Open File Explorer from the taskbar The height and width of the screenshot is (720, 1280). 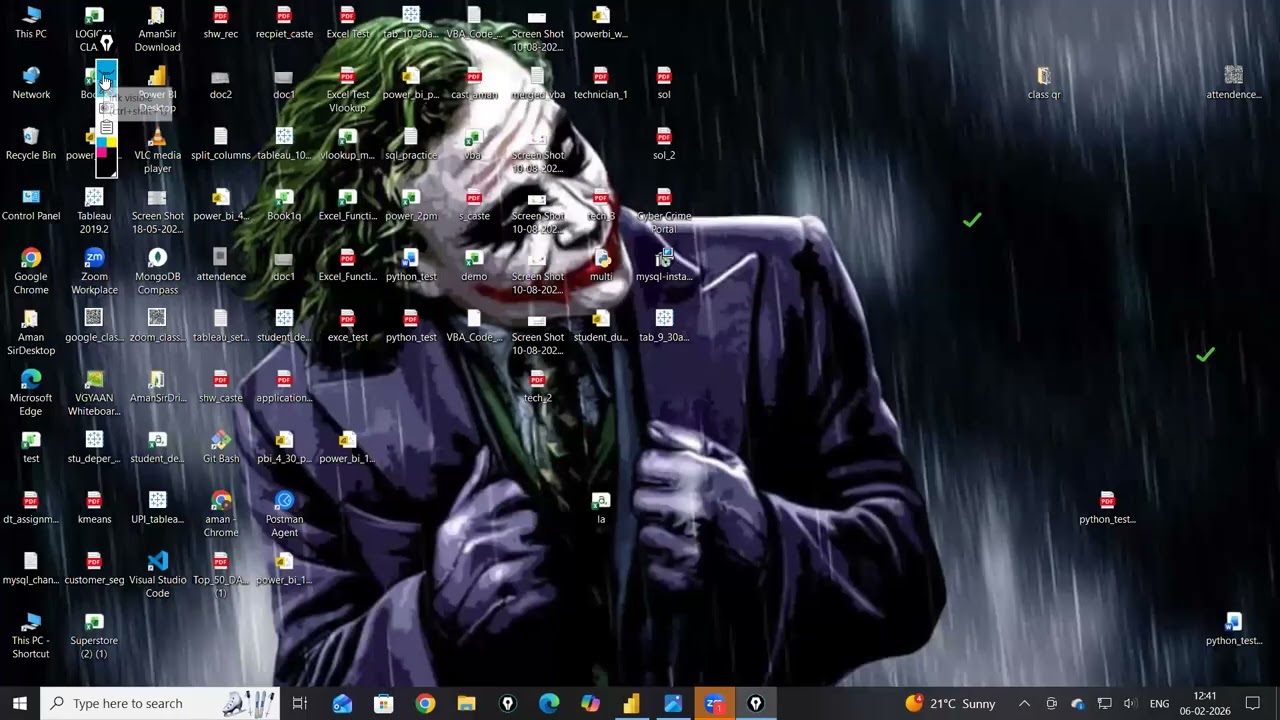tap(466, 703)
